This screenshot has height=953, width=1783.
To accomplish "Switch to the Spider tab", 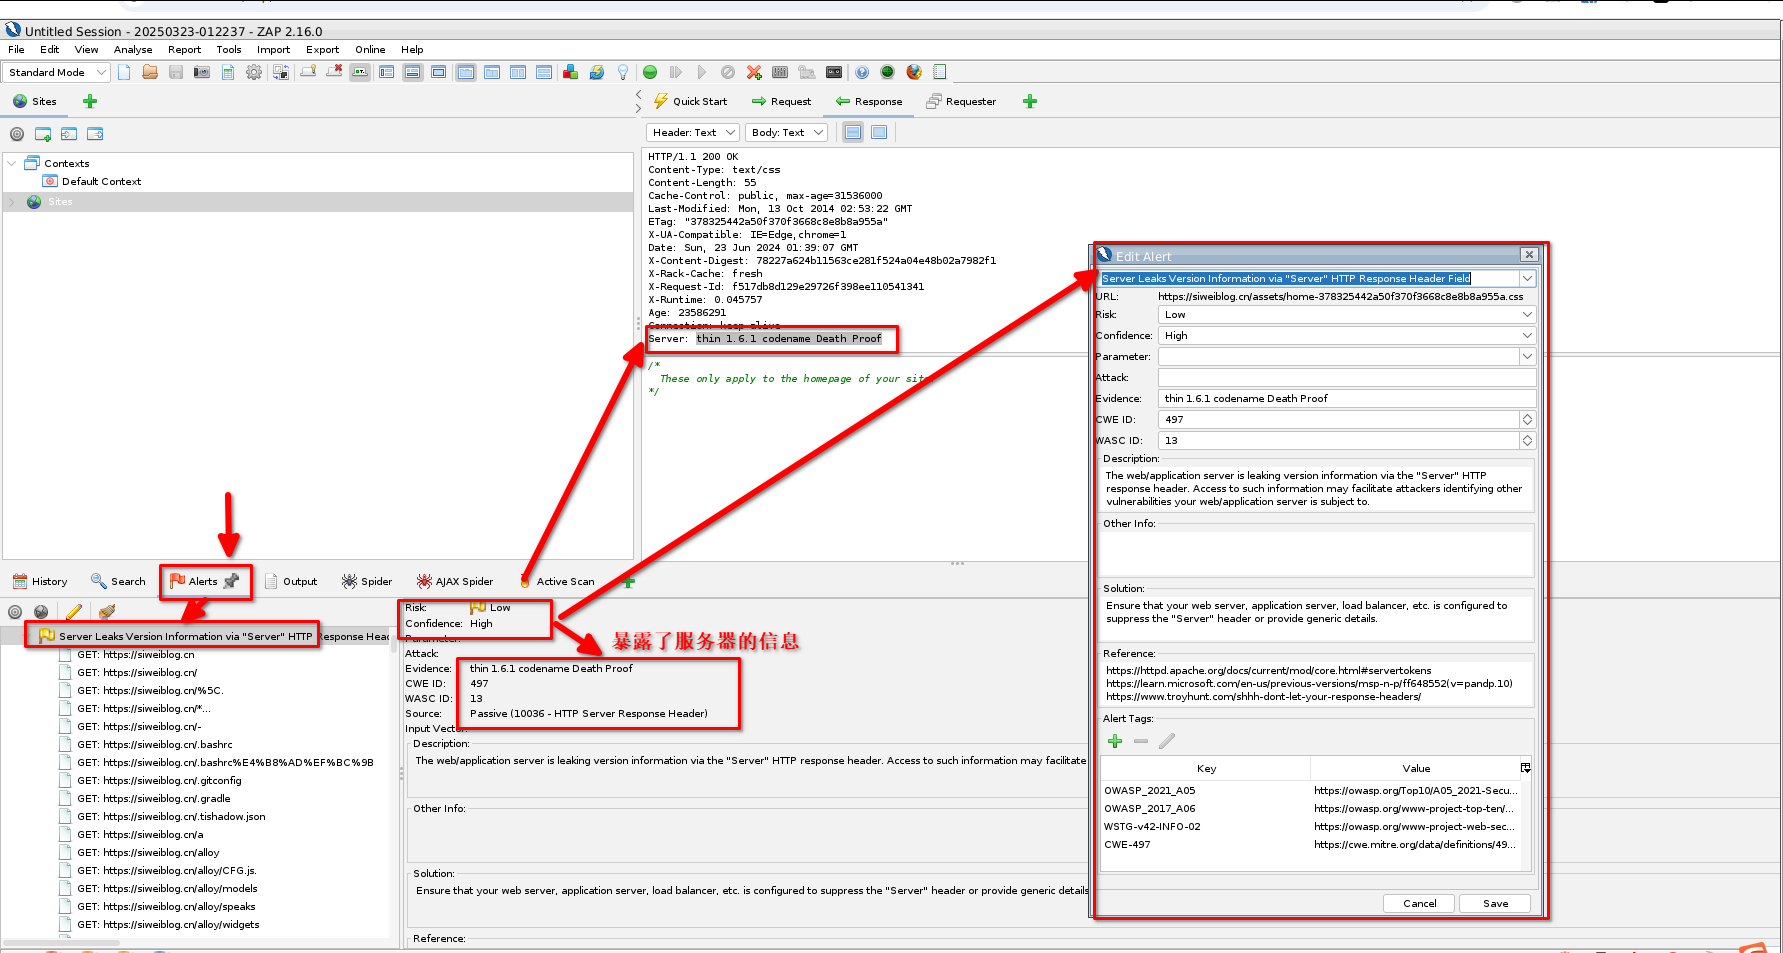I will tap(367, 581).
